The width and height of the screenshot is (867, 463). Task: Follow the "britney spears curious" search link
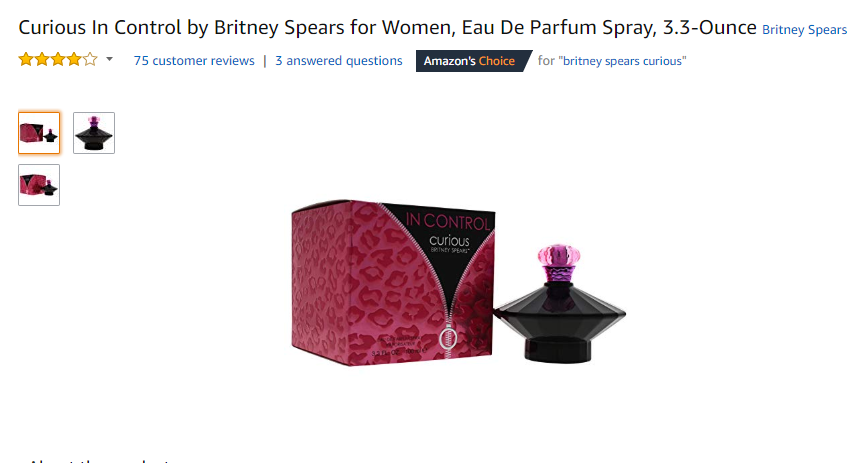(623, 61)
